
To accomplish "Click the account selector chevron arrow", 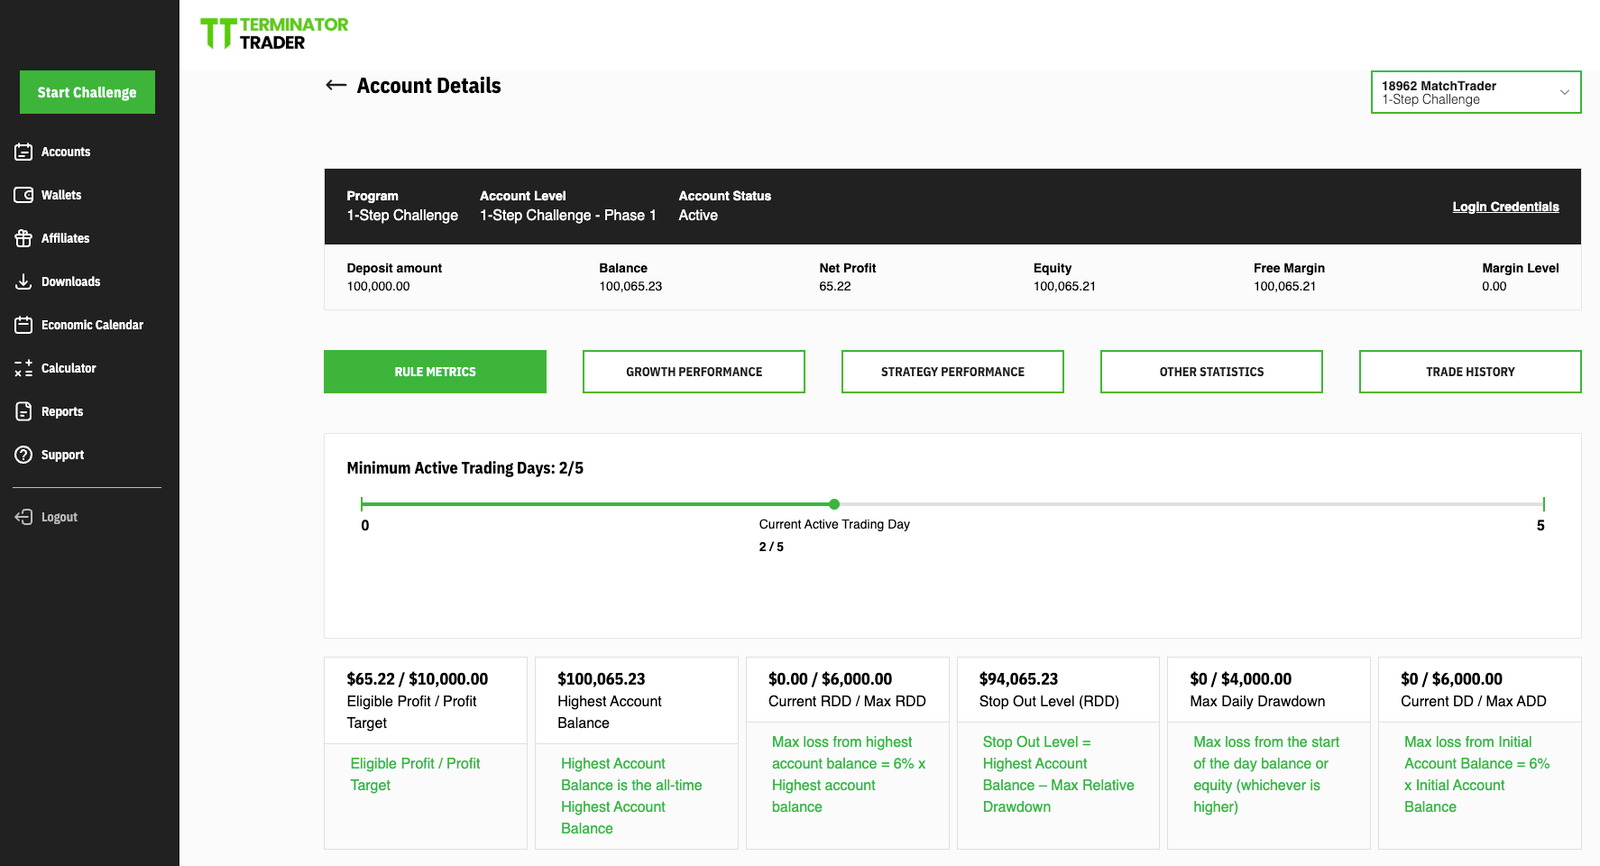I will 1564,93.
